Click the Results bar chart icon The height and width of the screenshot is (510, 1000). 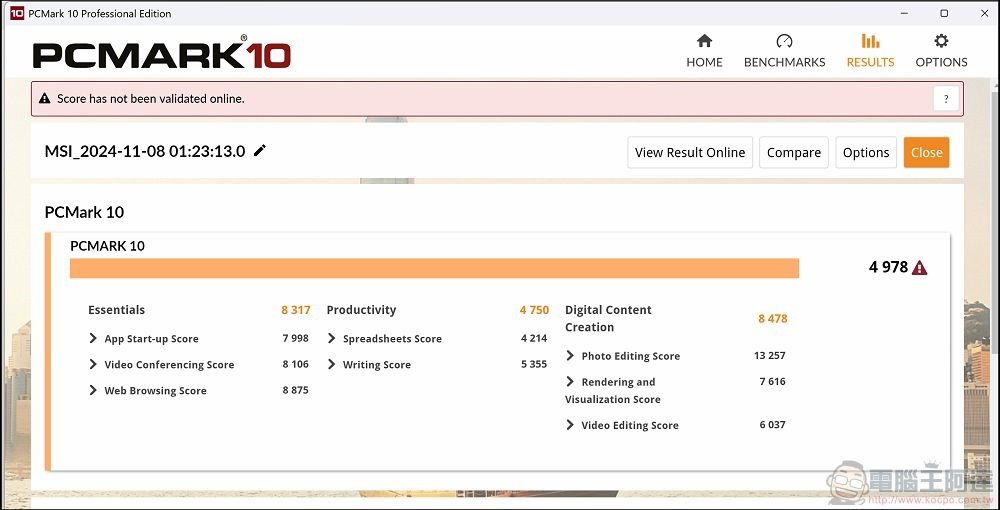871,41
